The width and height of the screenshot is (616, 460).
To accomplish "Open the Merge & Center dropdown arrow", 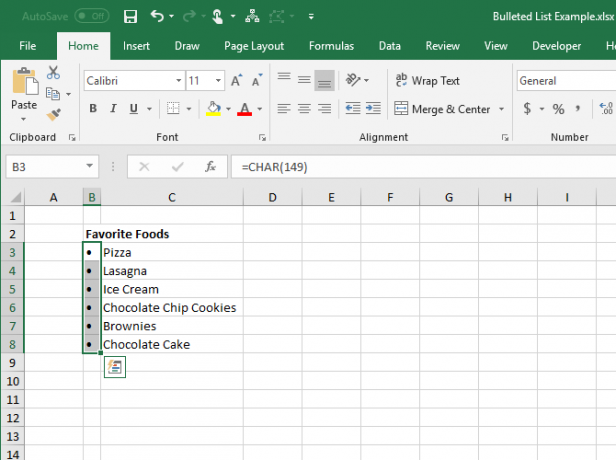I will 501,109.
